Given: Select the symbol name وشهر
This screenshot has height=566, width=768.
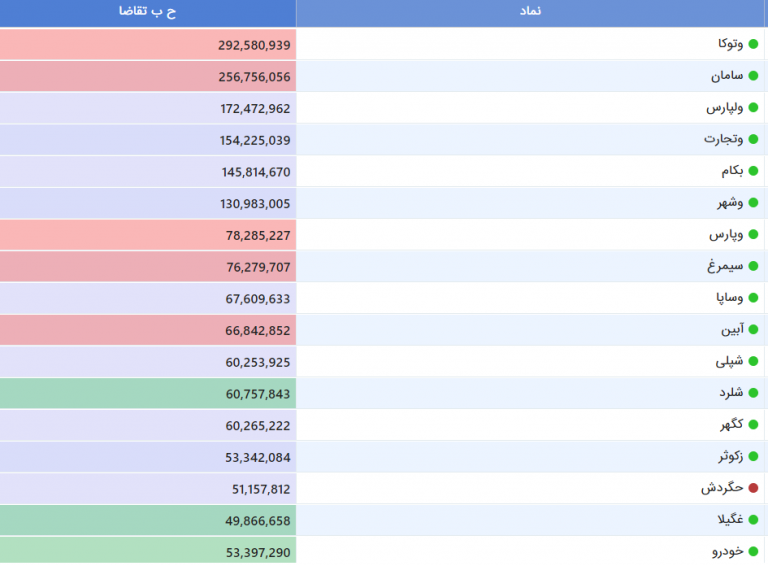Looking at the screenshot, I should [730, 203].
